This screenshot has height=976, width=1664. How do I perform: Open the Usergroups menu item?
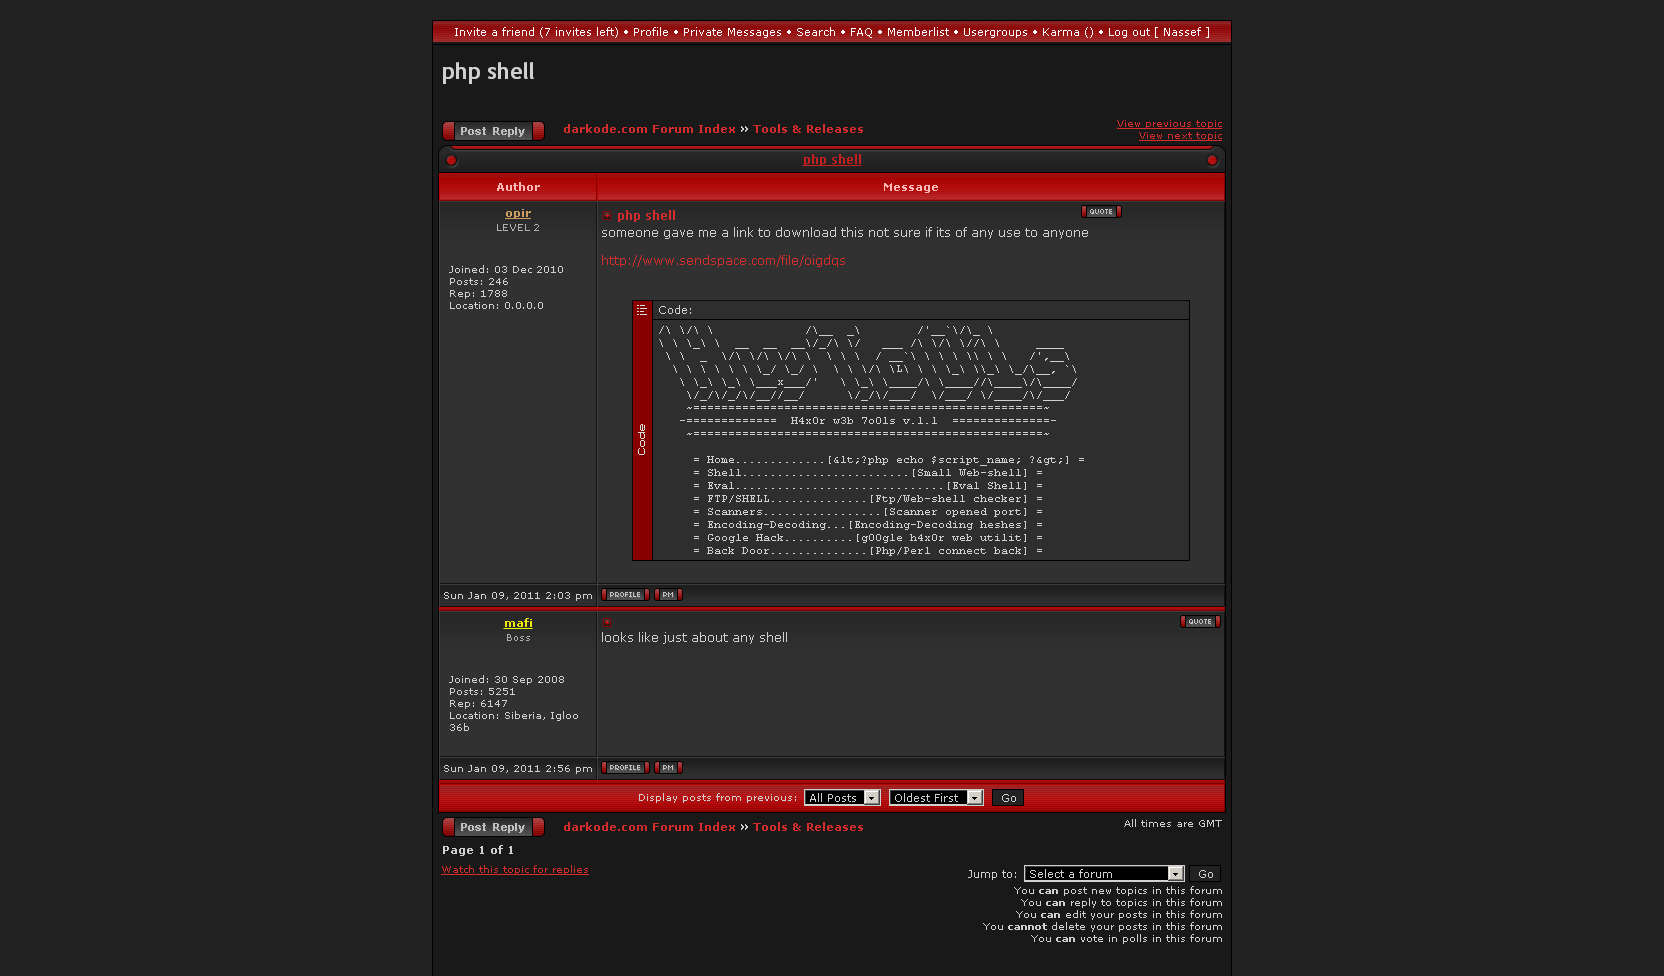coord(995,32)
